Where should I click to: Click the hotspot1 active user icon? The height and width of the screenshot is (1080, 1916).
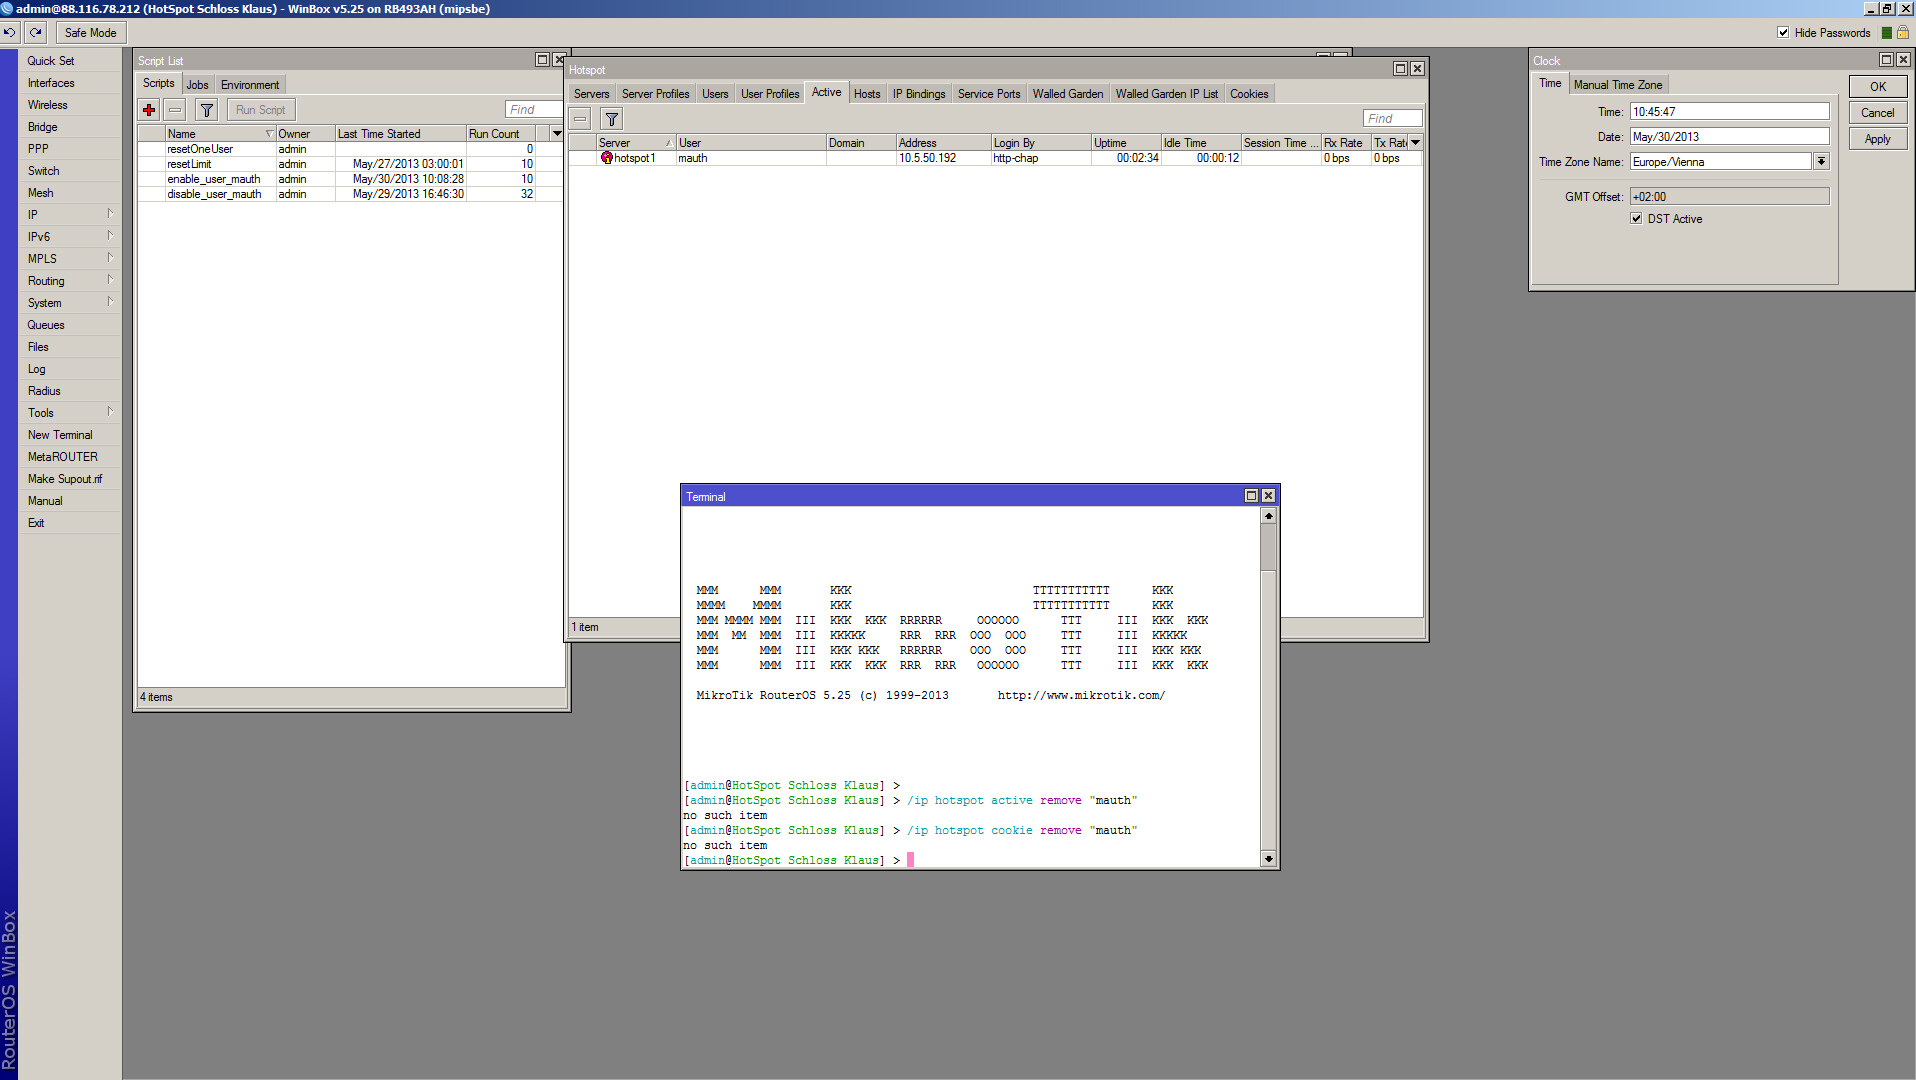606,158
